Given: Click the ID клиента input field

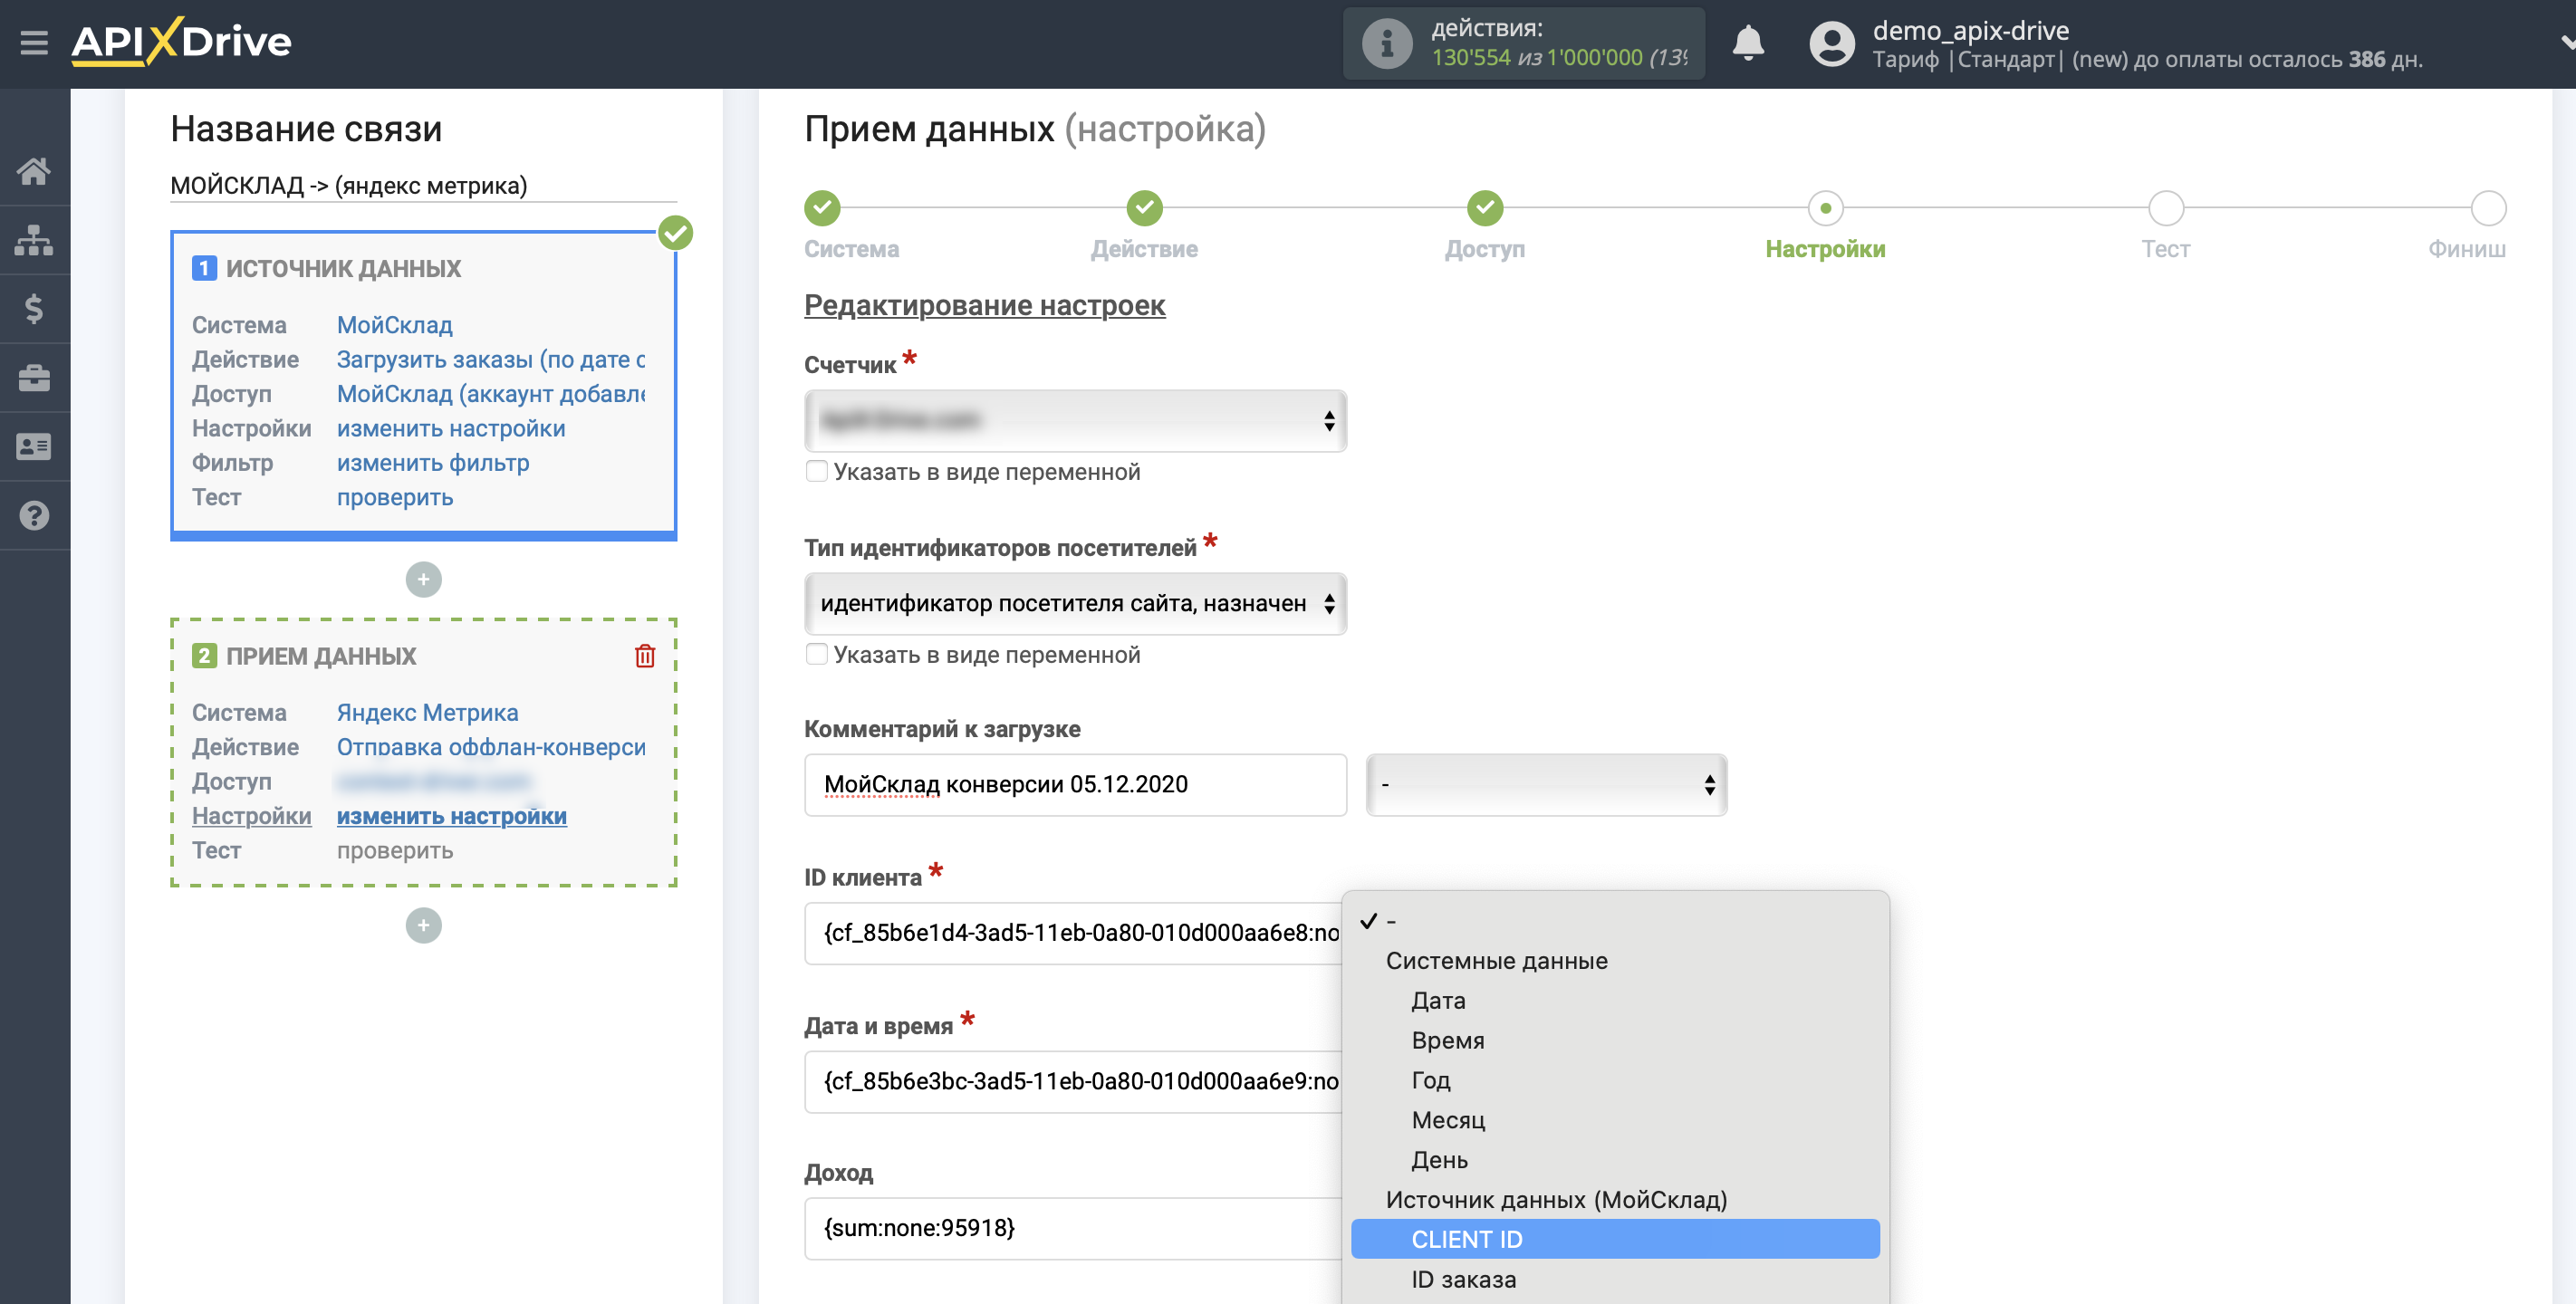Looking at the screenshot, I should click(1073, 933).
